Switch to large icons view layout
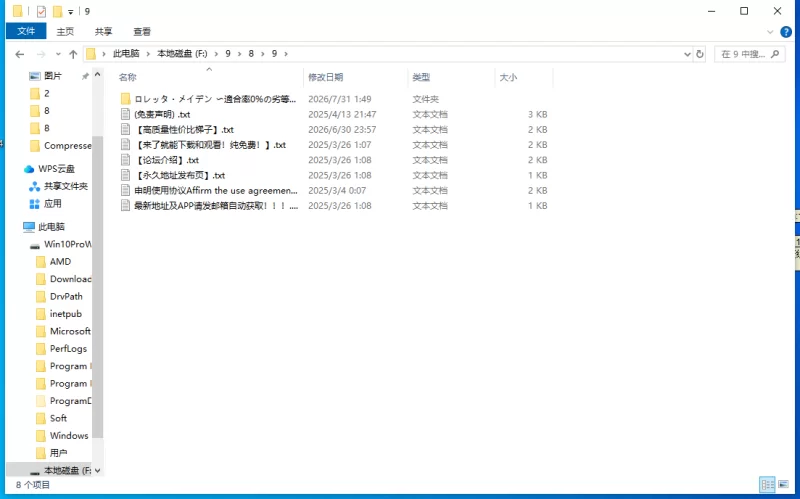Screen dimensions: 800x499 (783, 485)
